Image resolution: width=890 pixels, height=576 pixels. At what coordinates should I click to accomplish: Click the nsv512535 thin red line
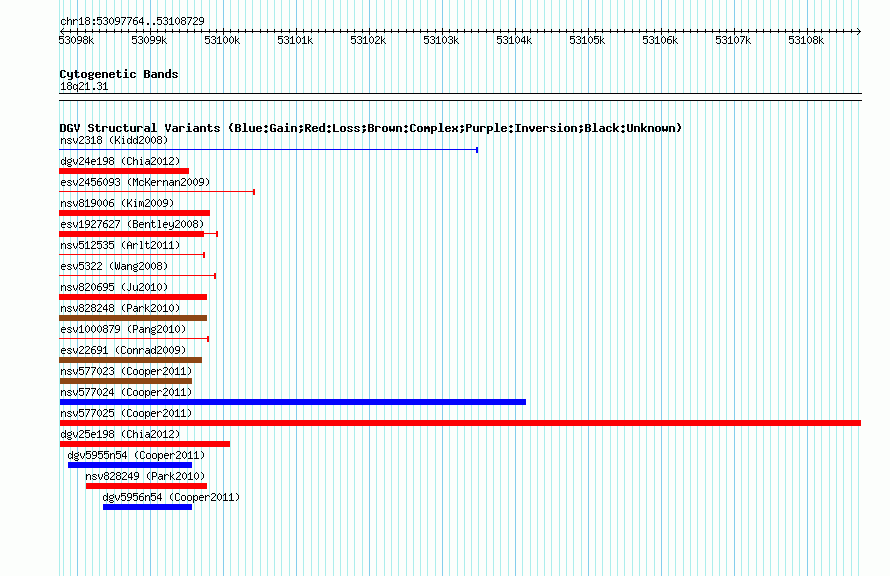(132, 255)
